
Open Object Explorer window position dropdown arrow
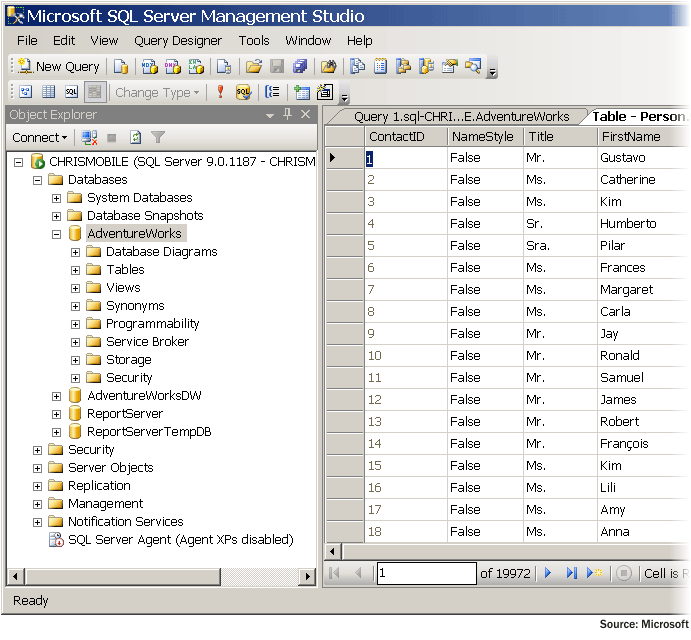tap(270, 115)
